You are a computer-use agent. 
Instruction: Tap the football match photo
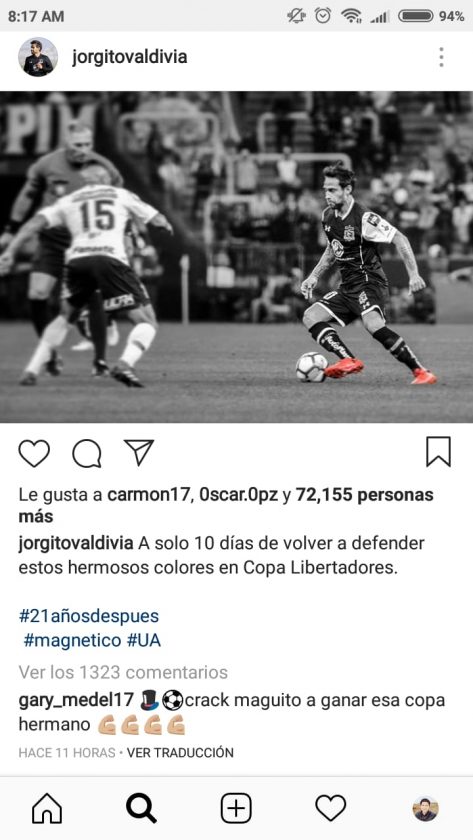pos(236,257)
